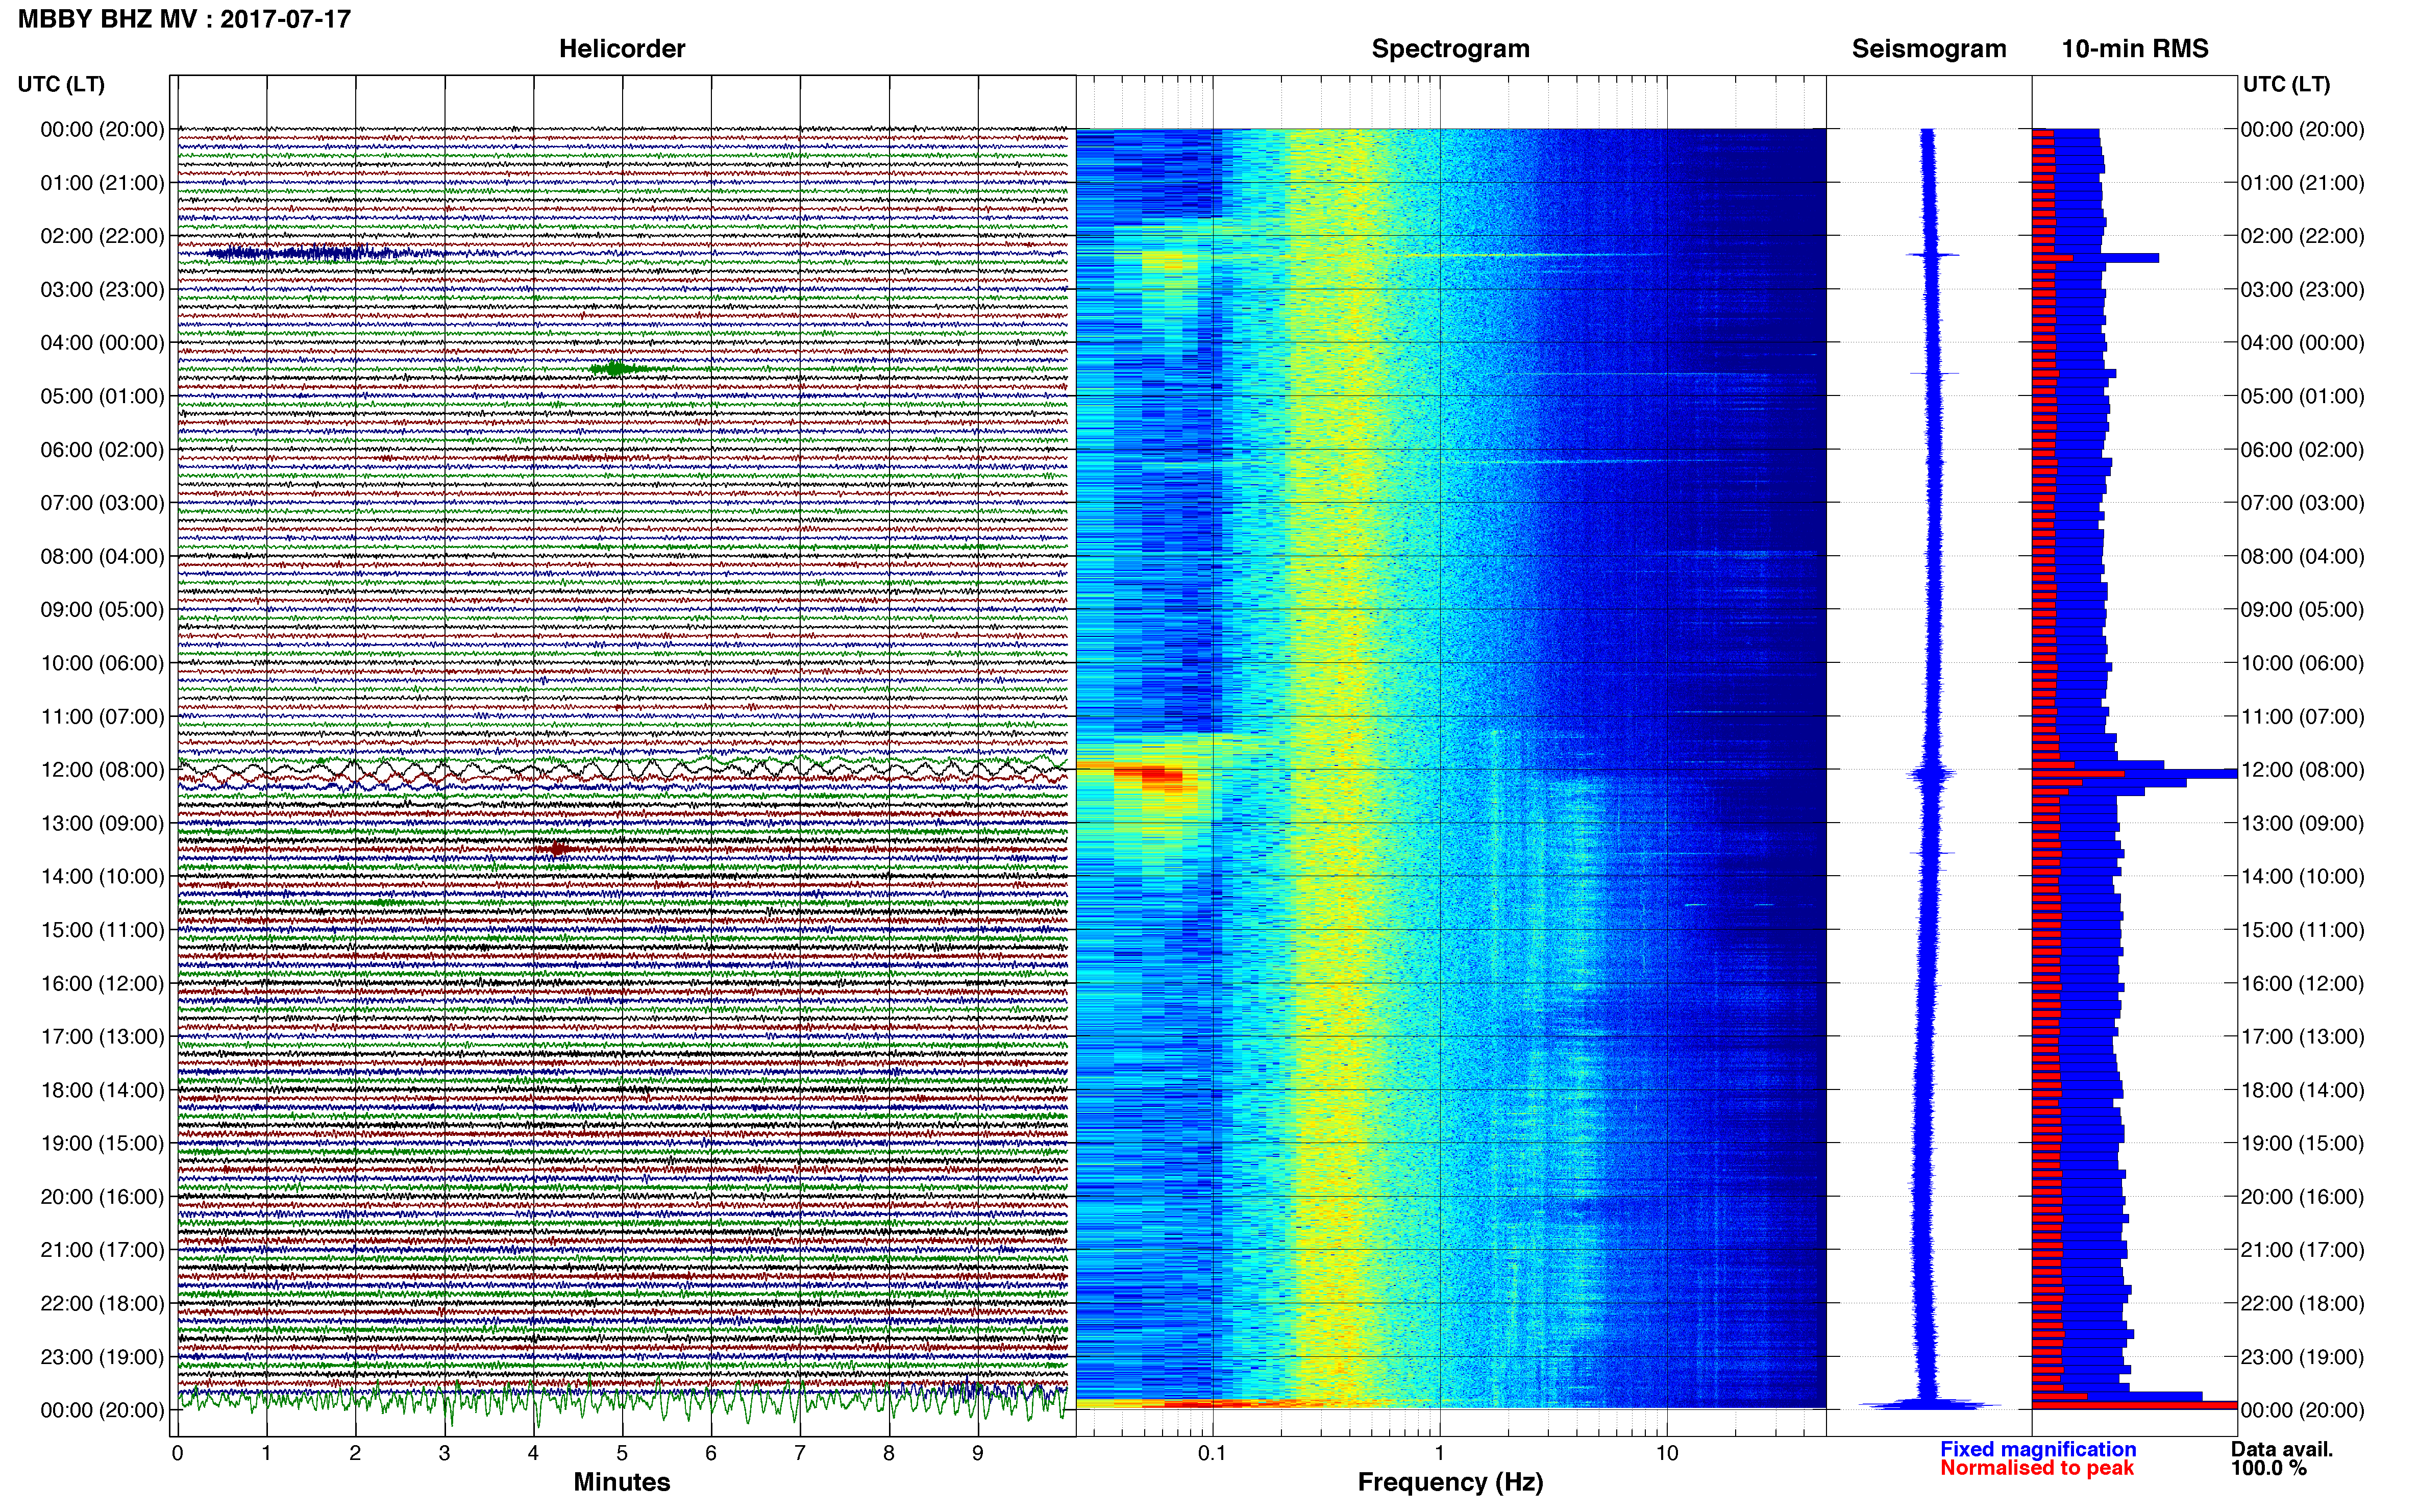This screenshot has height=1512, width=2419.
Task: Click the Minutes axis title
Action: point(621,1482)
